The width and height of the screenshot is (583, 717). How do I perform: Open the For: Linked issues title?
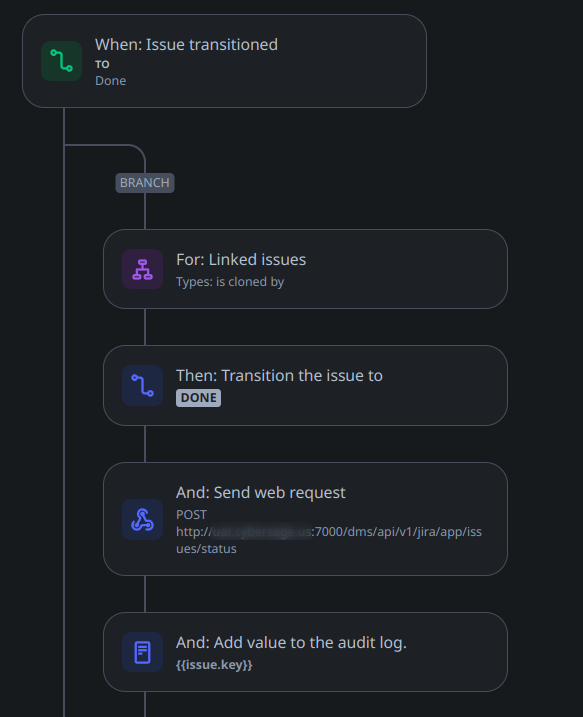pos(241,259)
